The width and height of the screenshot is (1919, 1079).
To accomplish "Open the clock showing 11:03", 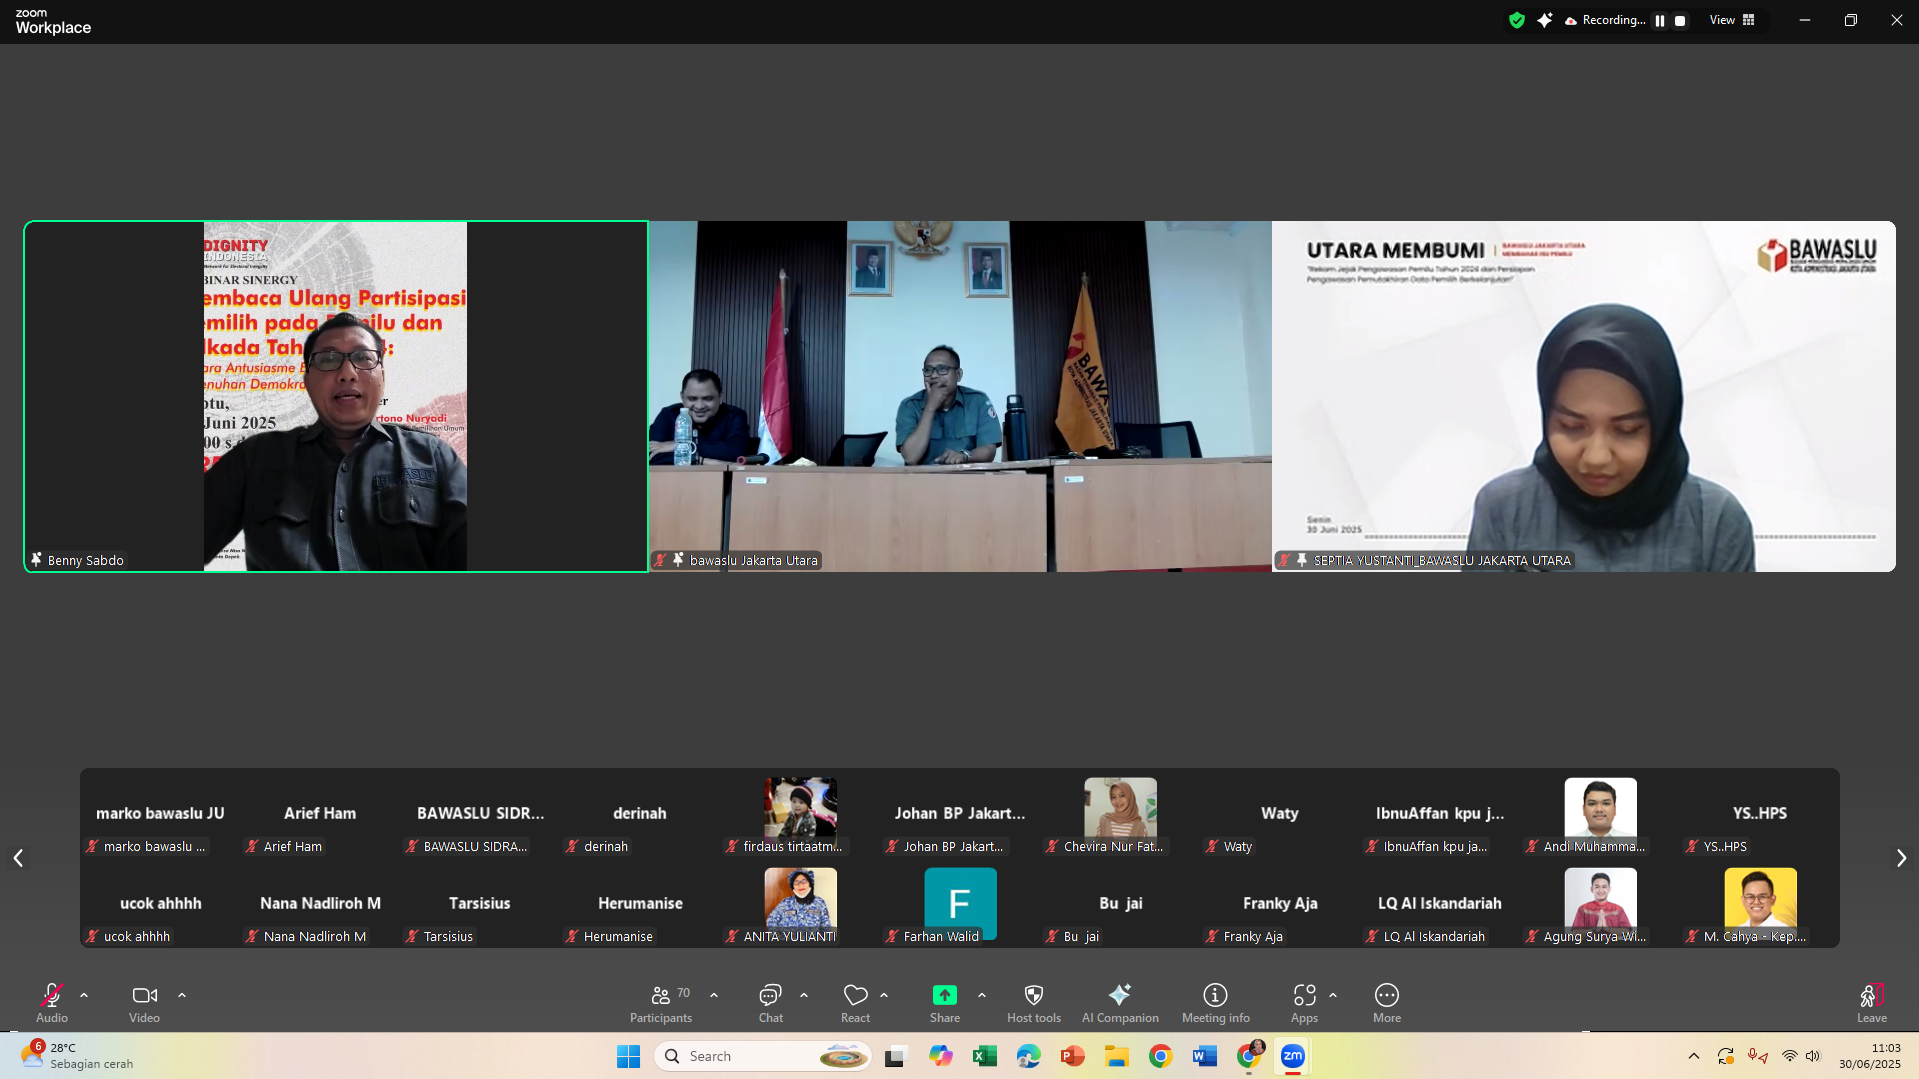I will click(x=1870, y=1056).
